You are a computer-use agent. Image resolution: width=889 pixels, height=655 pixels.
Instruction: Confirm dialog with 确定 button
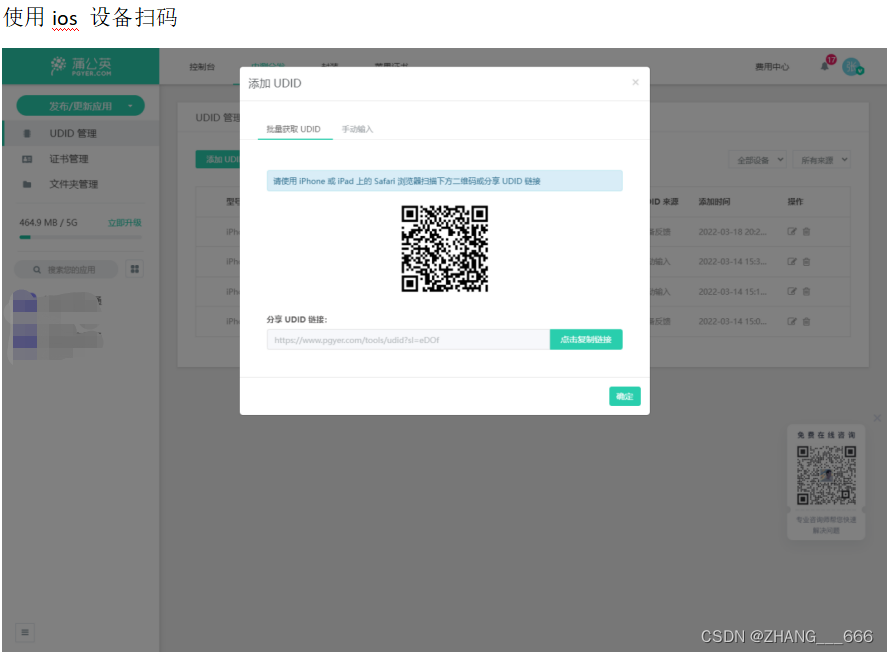(x=625, y=396)
